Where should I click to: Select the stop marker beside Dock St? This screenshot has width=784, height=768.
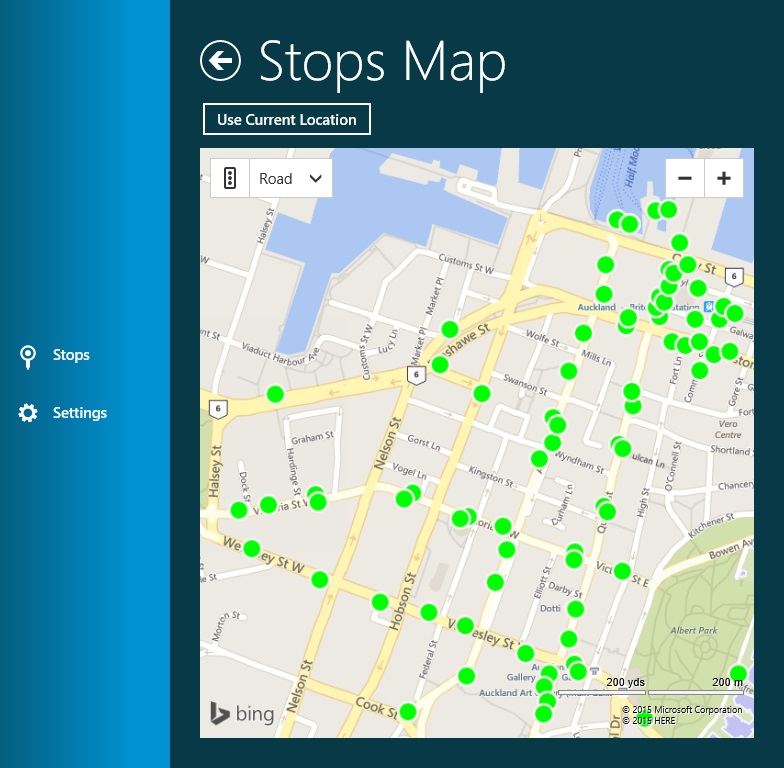coord(239,510)
